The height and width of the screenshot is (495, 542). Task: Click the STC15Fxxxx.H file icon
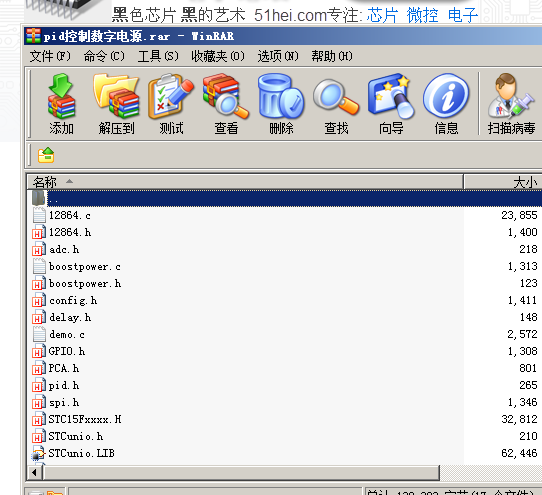pos(39,419)
